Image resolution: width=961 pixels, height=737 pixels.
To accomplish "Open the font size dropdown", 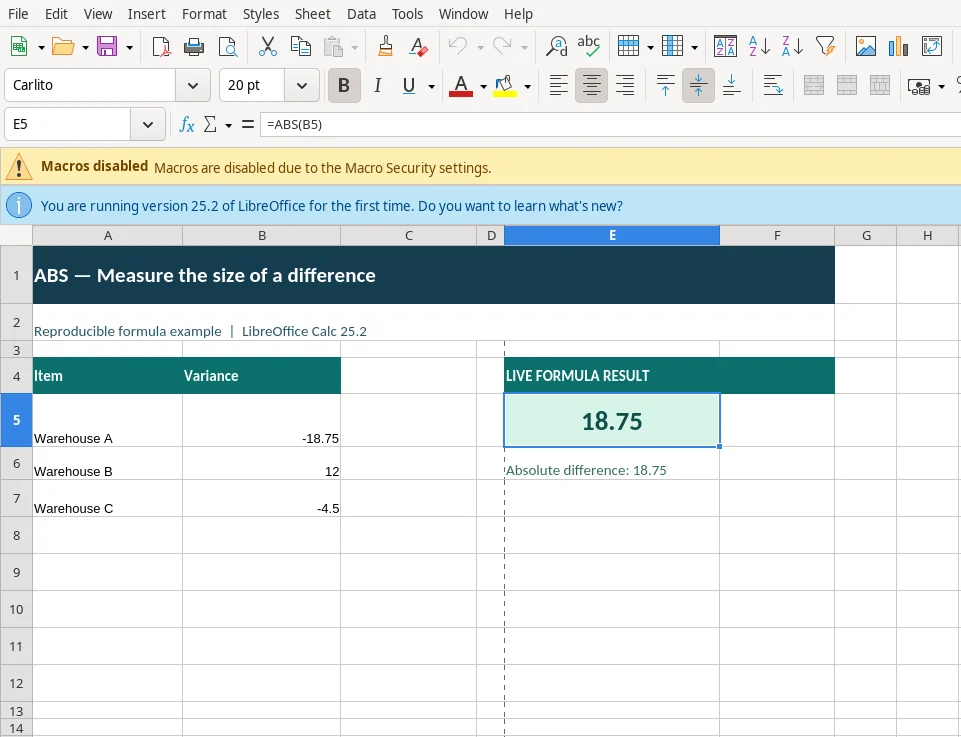I will click(x=302, y=85).
